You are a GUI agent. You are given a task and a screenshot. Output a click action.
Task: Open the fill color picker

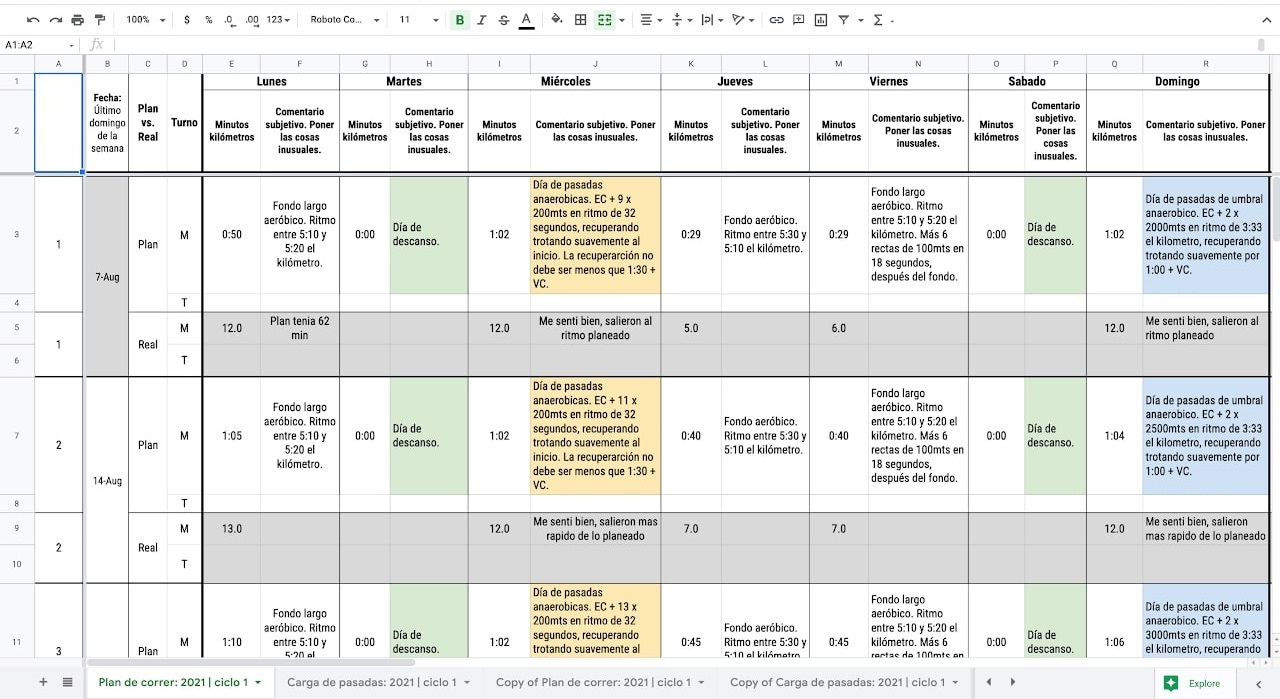tap(557, 20)
